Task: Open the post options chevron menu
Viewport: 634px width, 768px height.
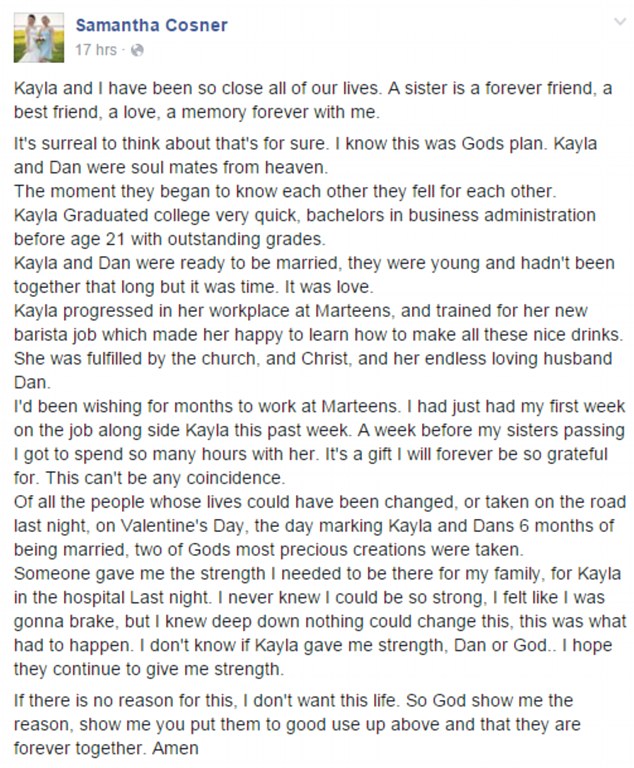Action: (620, 22)
